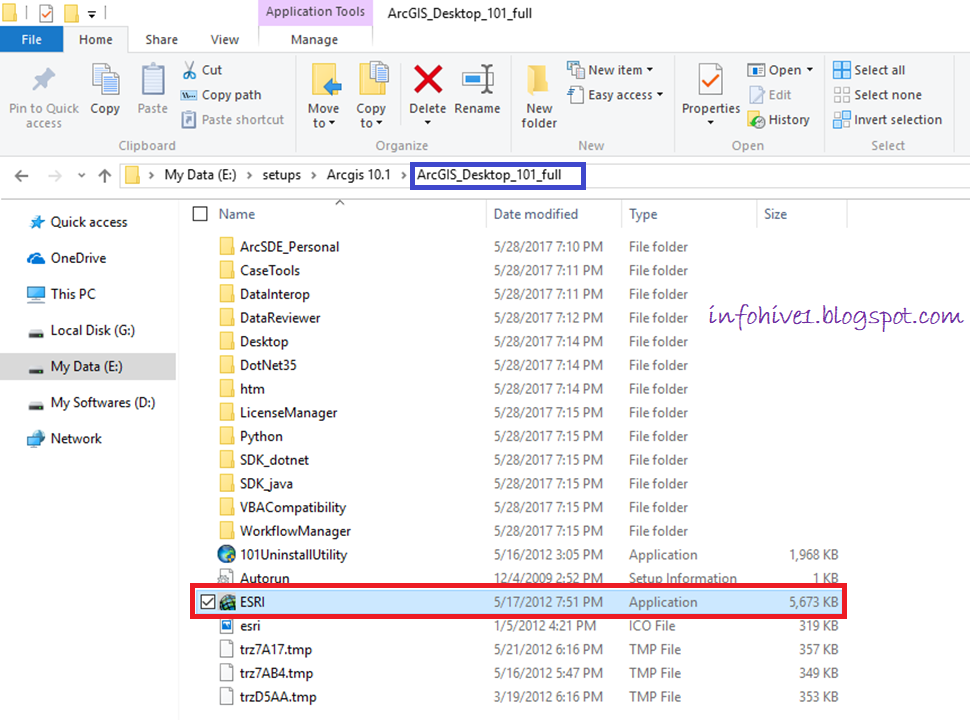This screenshot has width=970, height=720.
Task: Sort files by Name column header
Action: tap(237, 214)
